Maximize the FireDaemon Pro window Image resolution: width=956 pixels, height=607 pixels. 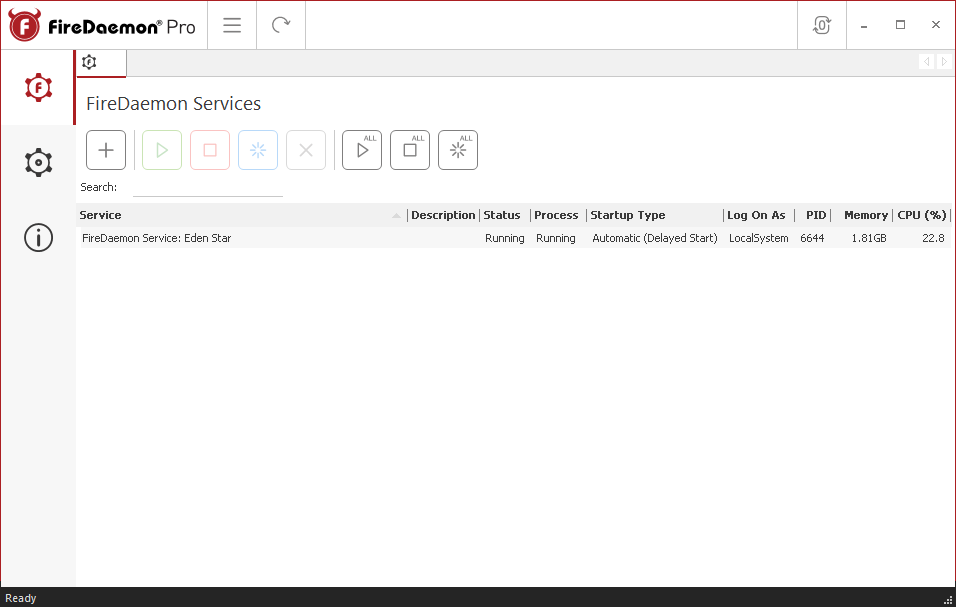(900, 25)
